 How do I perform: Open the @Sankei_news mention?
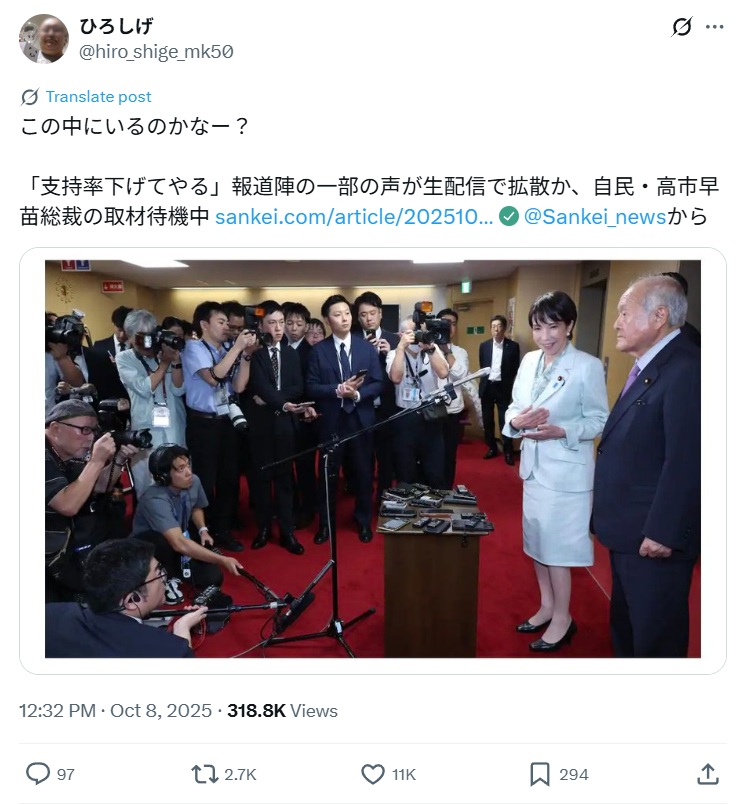595,217
